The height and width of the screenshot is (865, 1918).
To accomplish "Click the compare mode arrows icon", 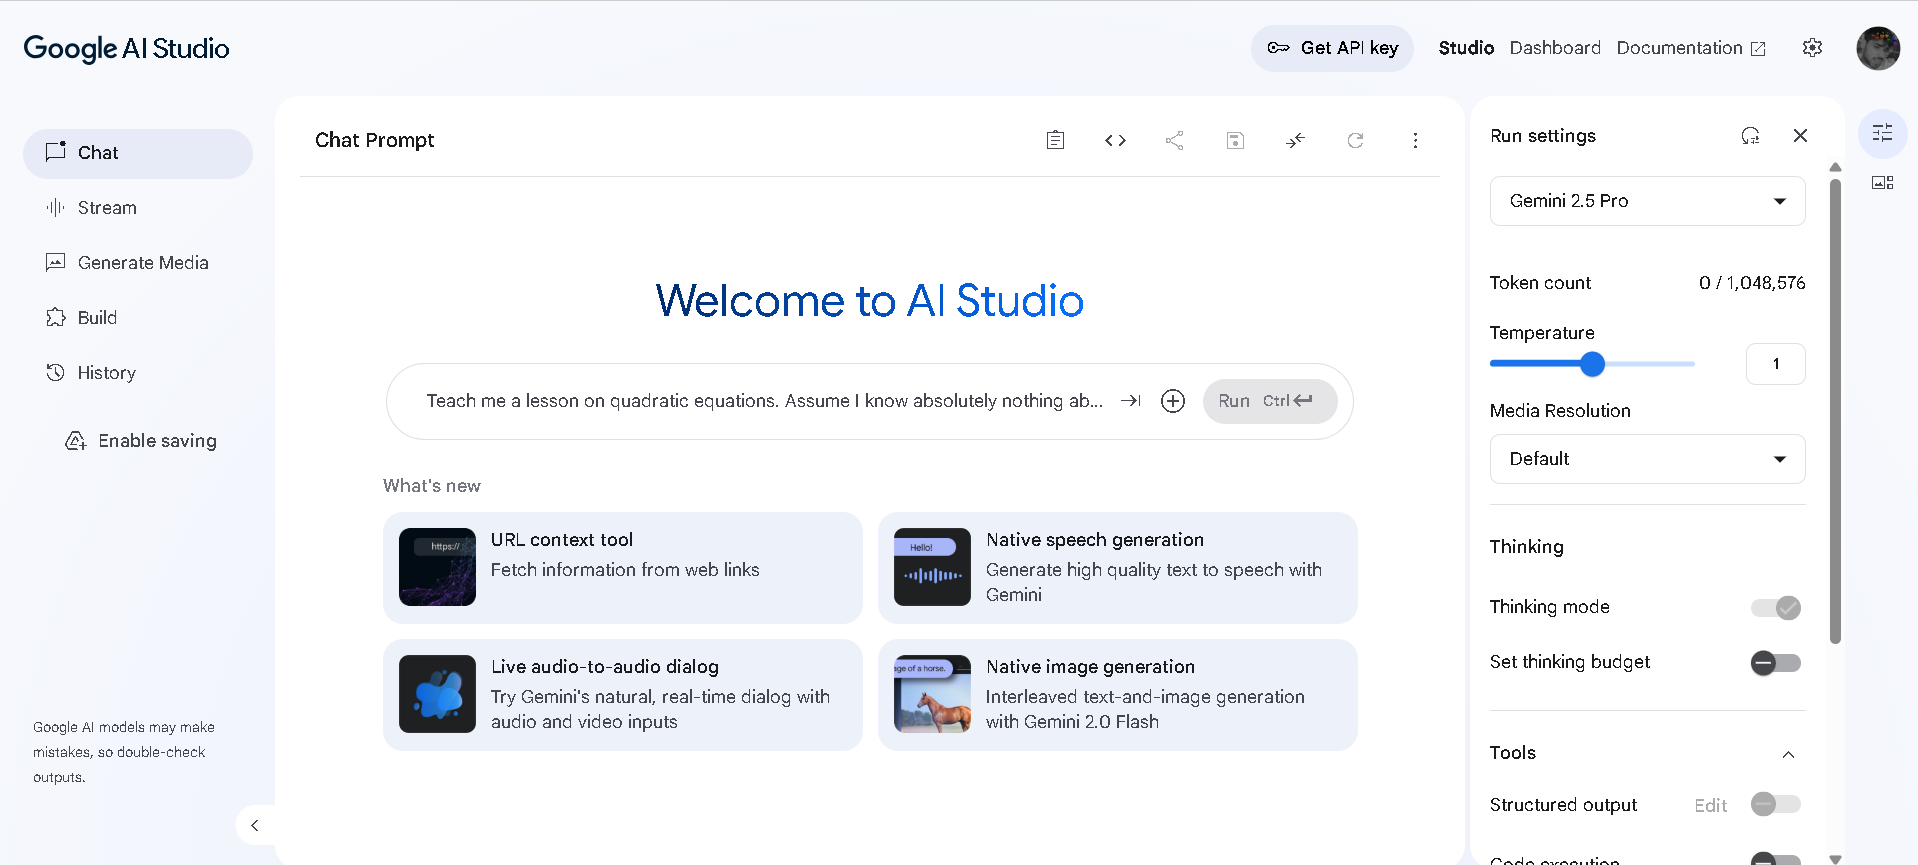I will pos(1295,140).
